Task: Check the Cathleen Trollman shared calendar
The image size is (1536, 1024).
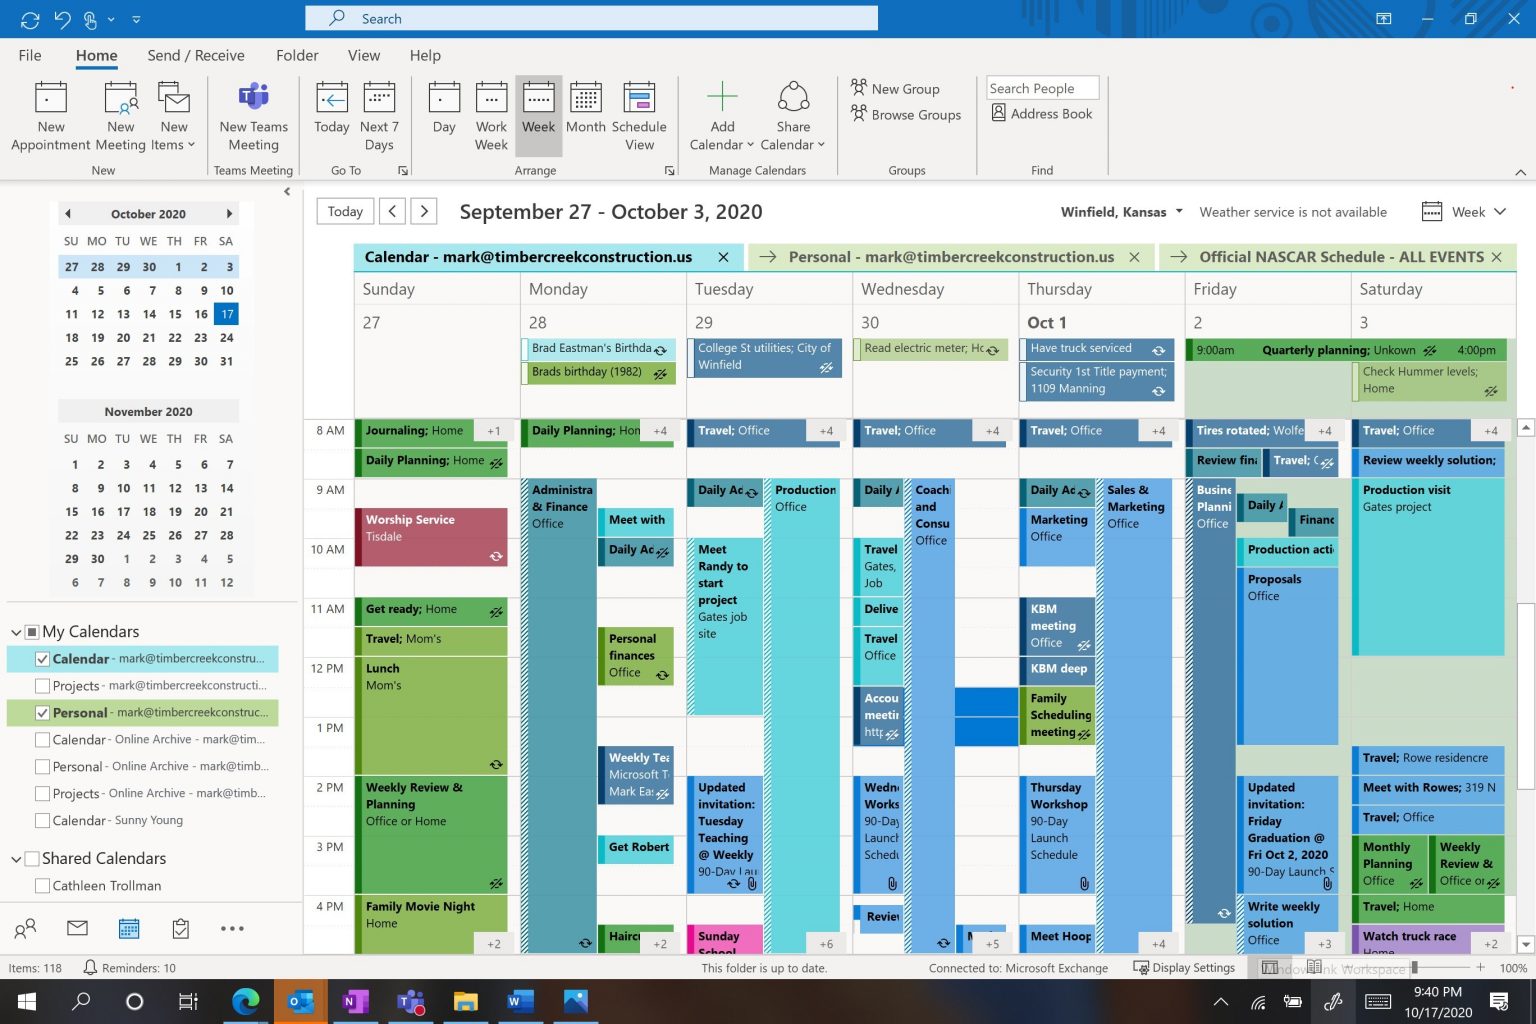Action: pyautogui.click(x=42, y=886)
